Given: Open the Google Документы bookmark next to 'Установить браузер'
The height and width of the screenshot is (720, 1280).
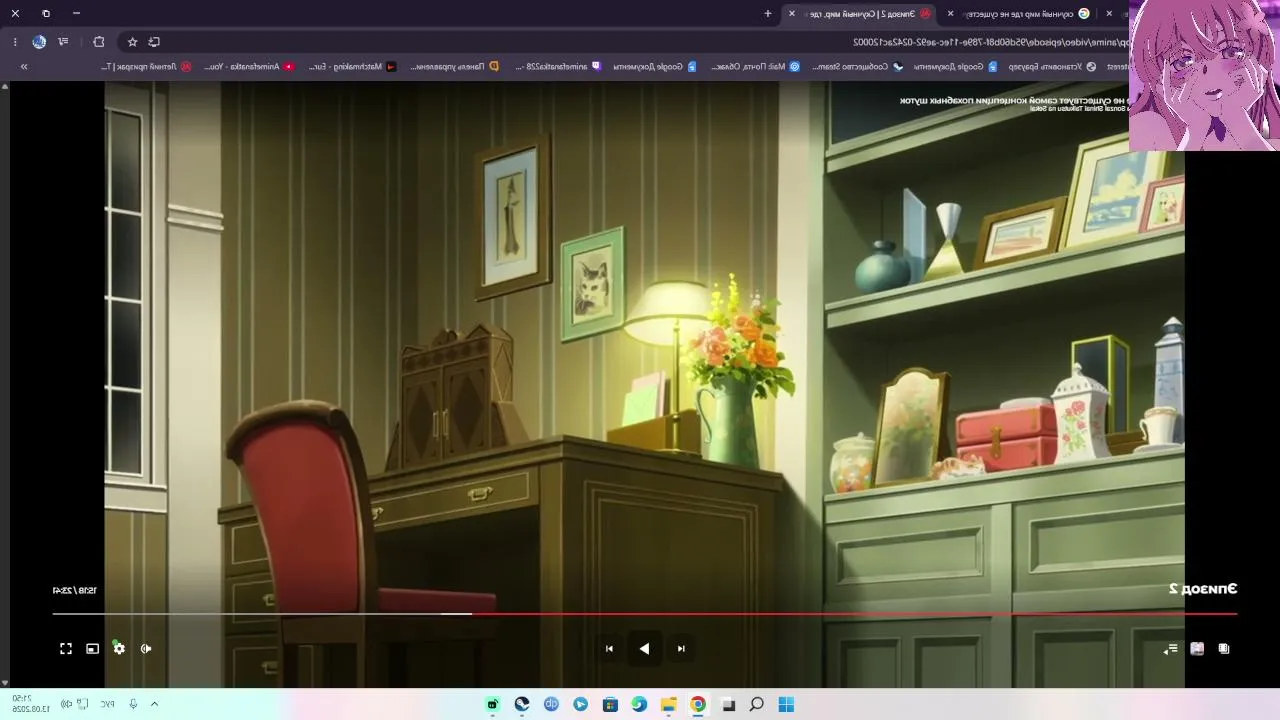Looking at the screenshot, I should [x=955, y=67].
